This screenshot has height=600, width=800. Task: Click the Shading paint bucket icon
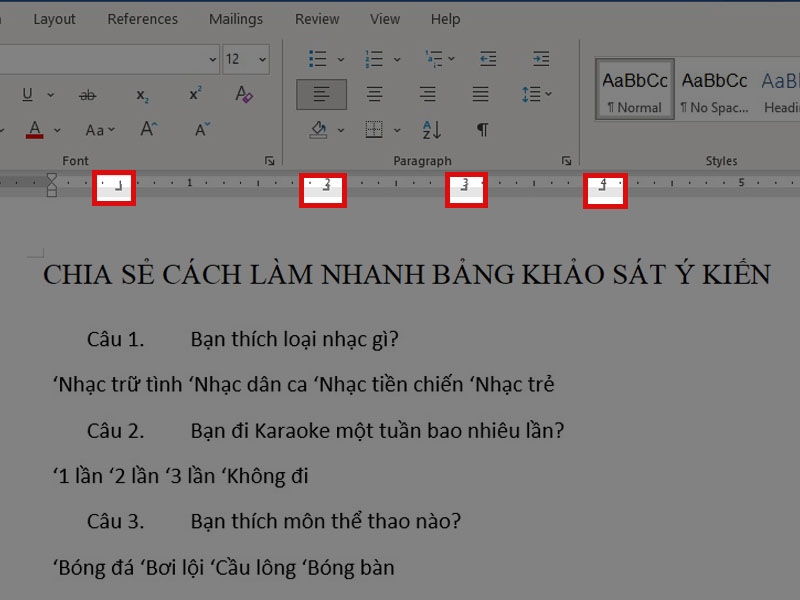318,130
